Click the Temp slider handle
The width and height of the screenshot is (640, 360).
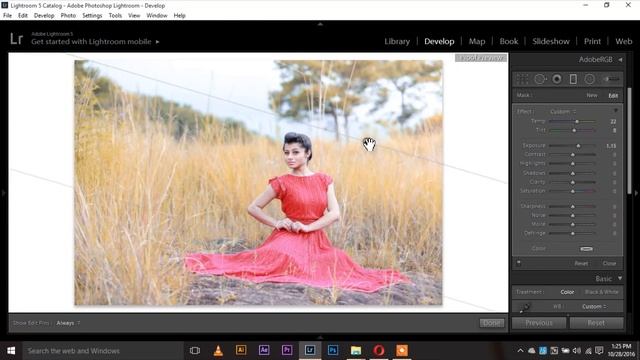(577, 122)
